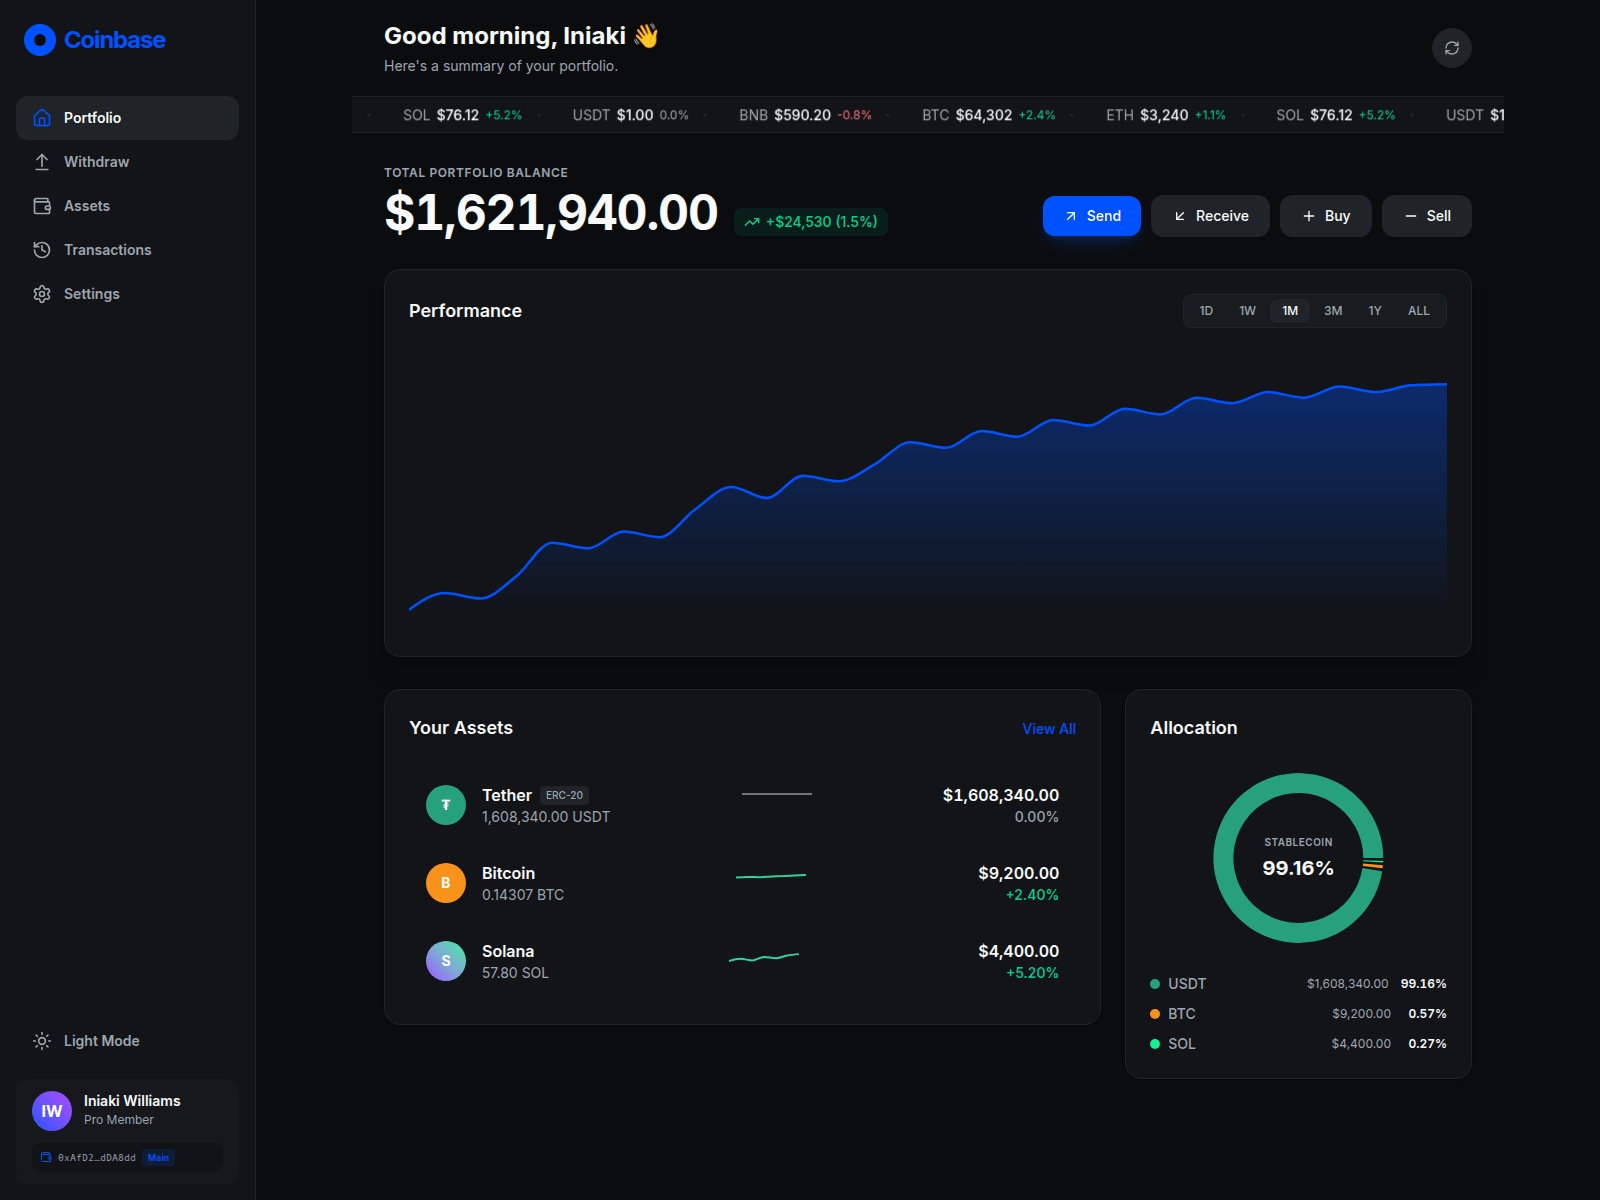Select the 1D chart range

1206,311
